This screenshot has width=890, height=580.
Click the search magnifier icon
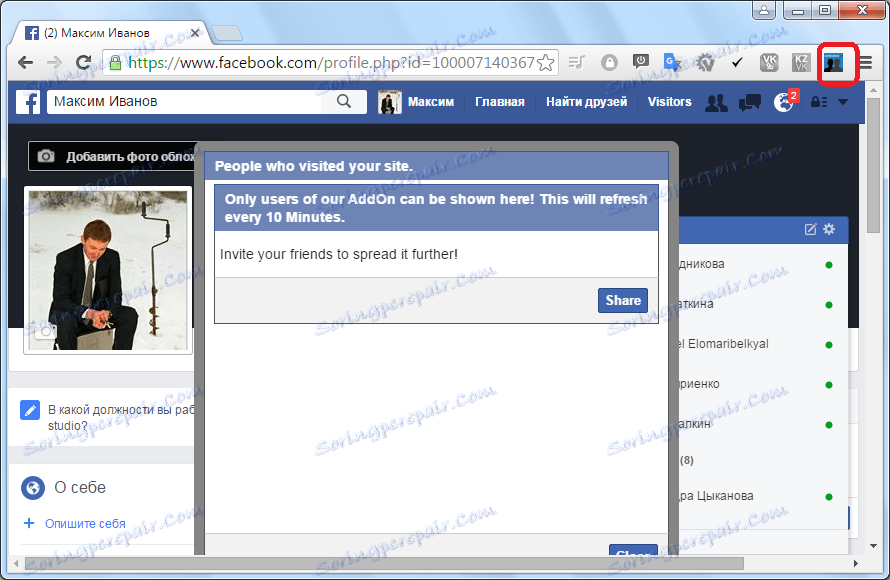pos(344,101)
